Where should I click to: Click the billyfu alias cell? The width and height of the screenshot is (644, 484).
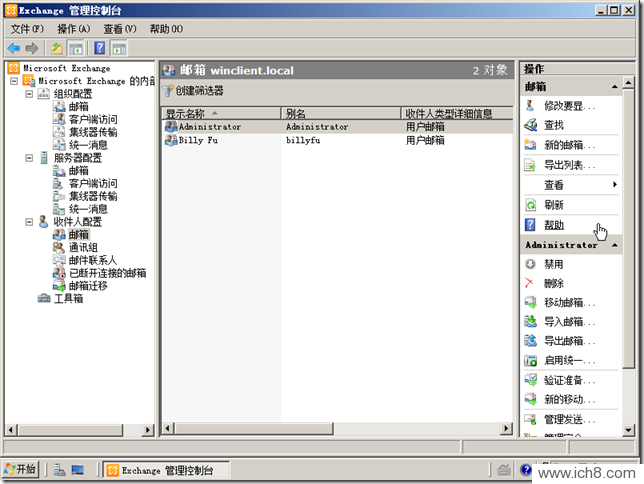pyautogui.click(x=303, y=140)
